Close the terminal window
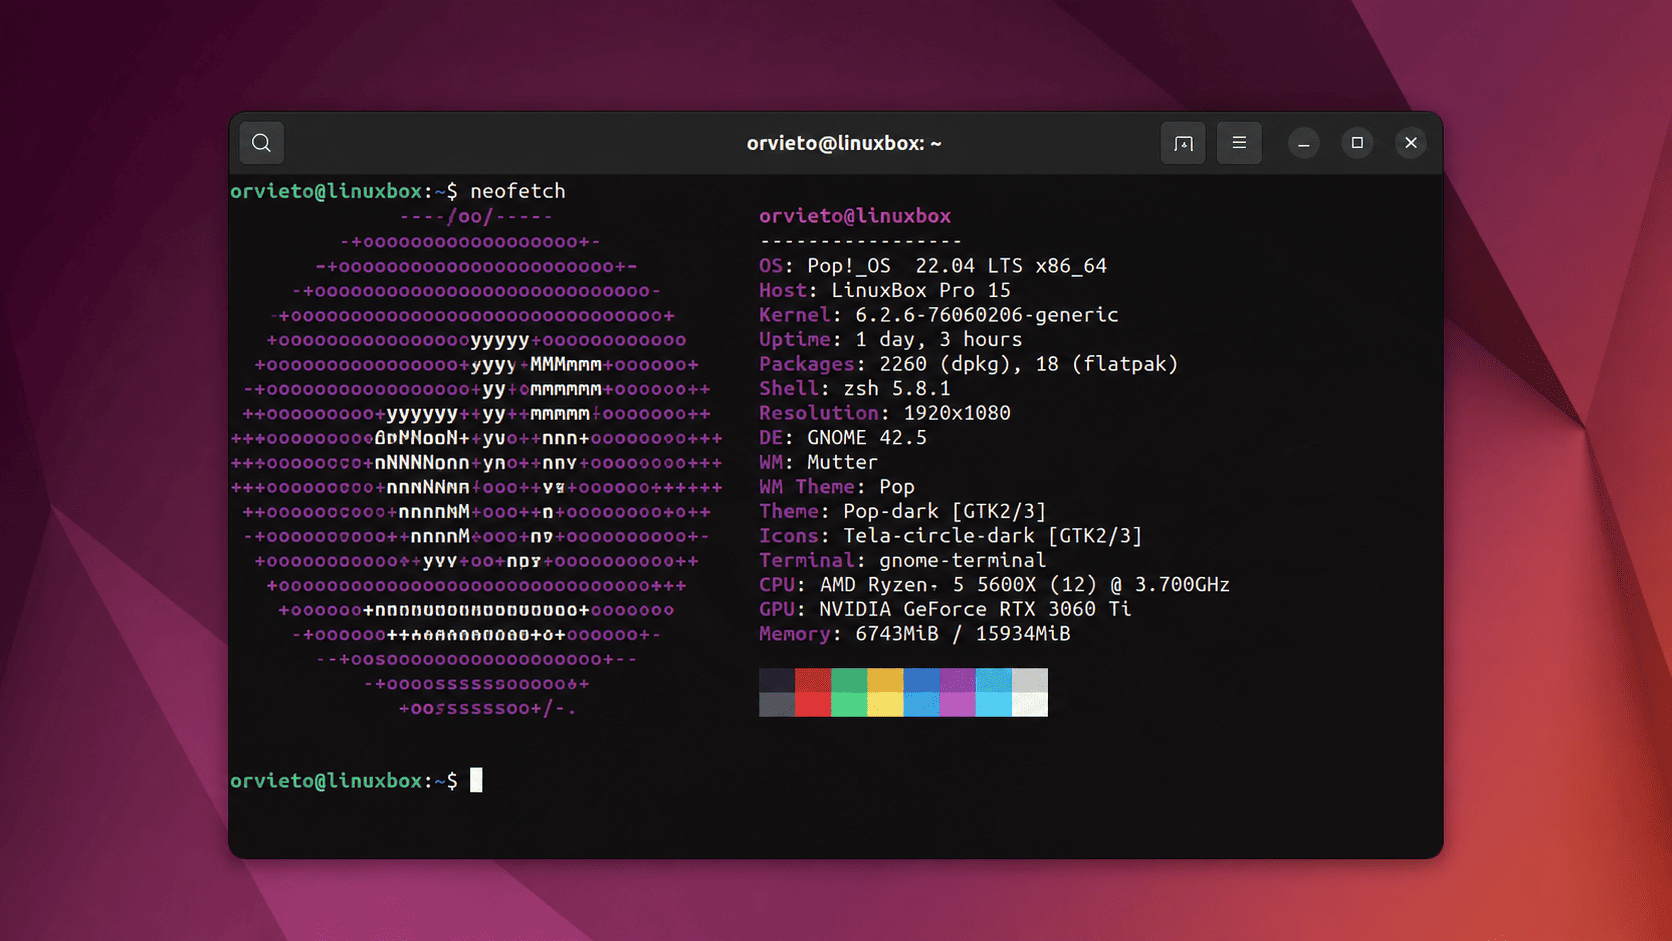1672x941 pixels. [1411, 143]
